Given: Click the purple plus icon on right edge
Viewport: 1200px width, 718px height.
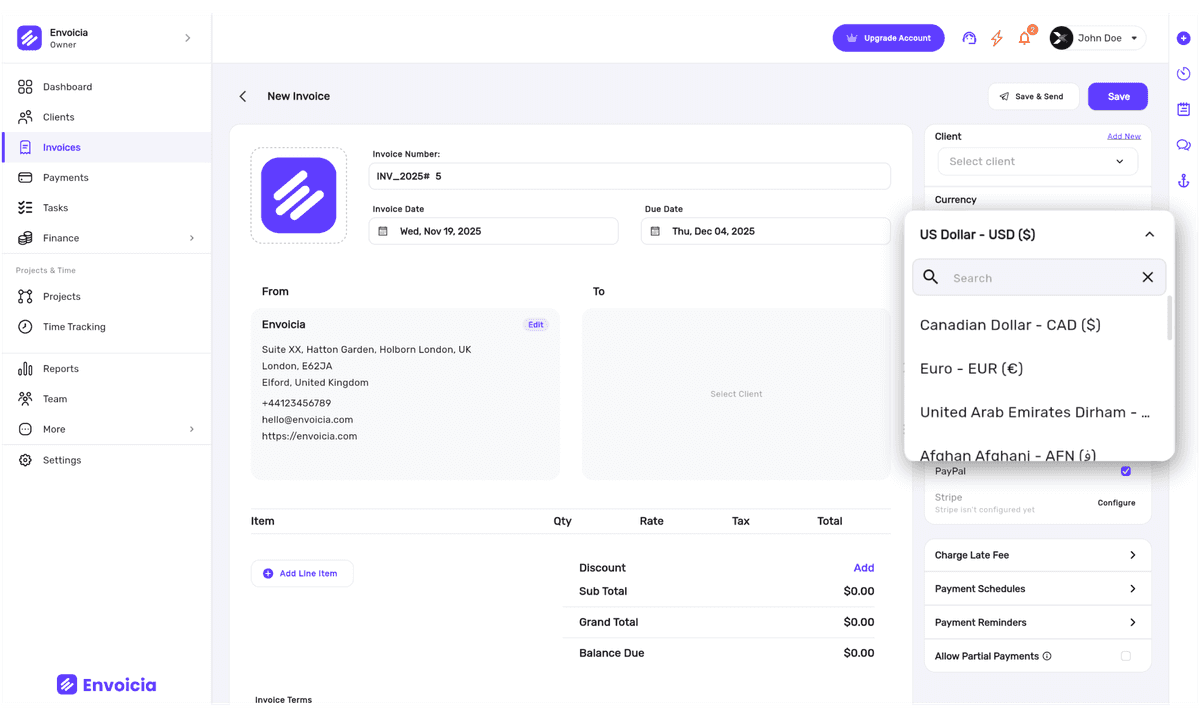Looking at the screenshot, I should [x=1183, y=37].
